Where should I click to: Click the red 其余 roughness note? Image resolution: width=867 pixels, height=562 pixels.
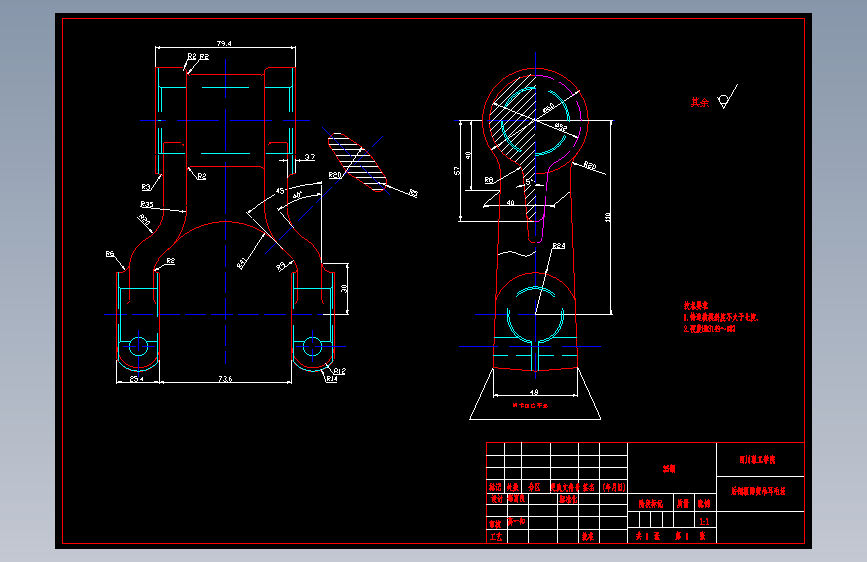click(699, 102)
